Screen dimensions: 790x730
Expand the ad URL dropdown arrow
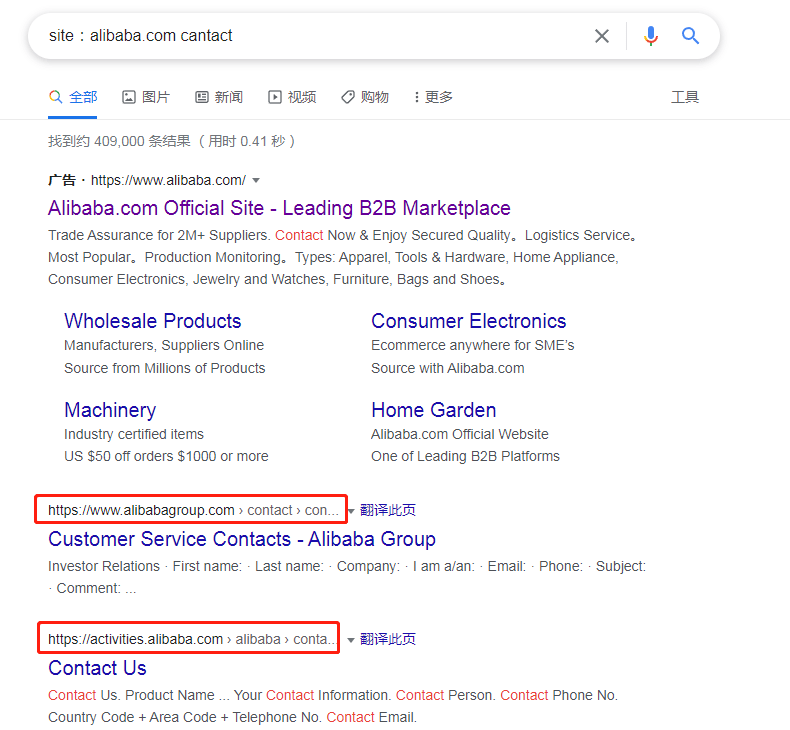256,180
